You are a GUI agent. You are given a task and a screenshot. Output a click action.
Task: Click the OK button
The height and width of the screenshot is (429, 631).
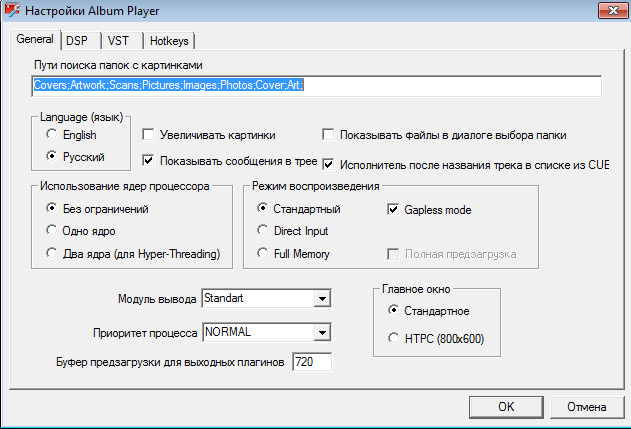(x=506, y=407)
